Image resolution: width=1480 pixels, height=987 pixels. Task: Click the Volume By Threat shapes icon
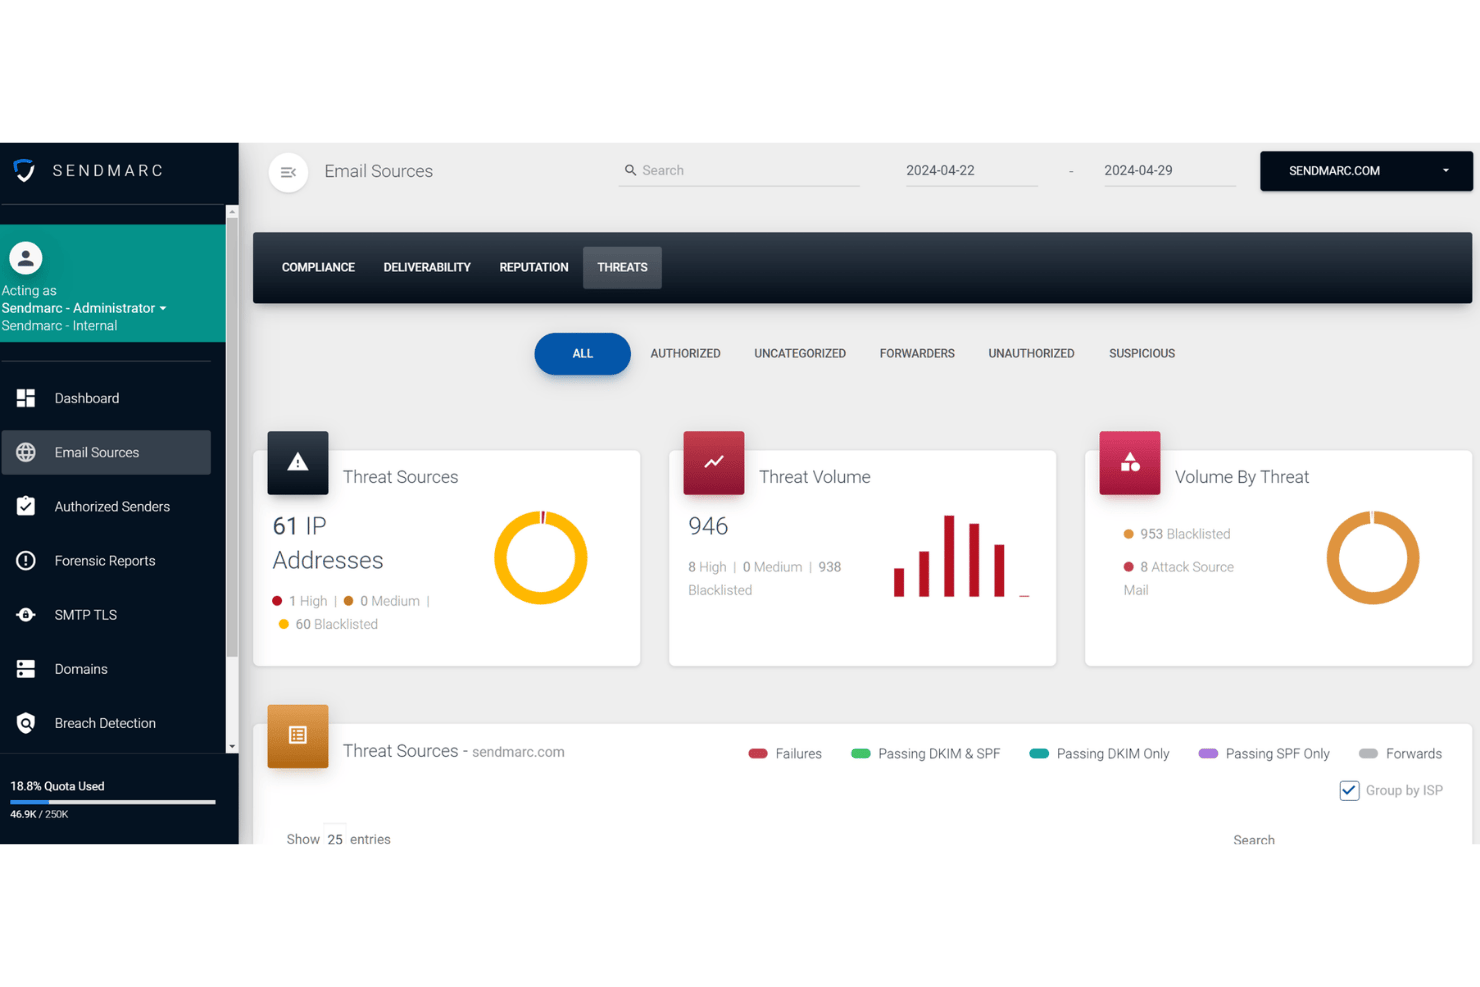pos(1130,462)
